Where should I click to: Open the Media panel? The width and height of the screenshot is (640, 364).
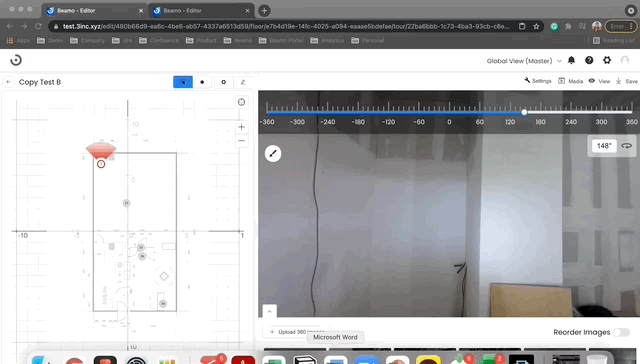click(x=571, y=81)
